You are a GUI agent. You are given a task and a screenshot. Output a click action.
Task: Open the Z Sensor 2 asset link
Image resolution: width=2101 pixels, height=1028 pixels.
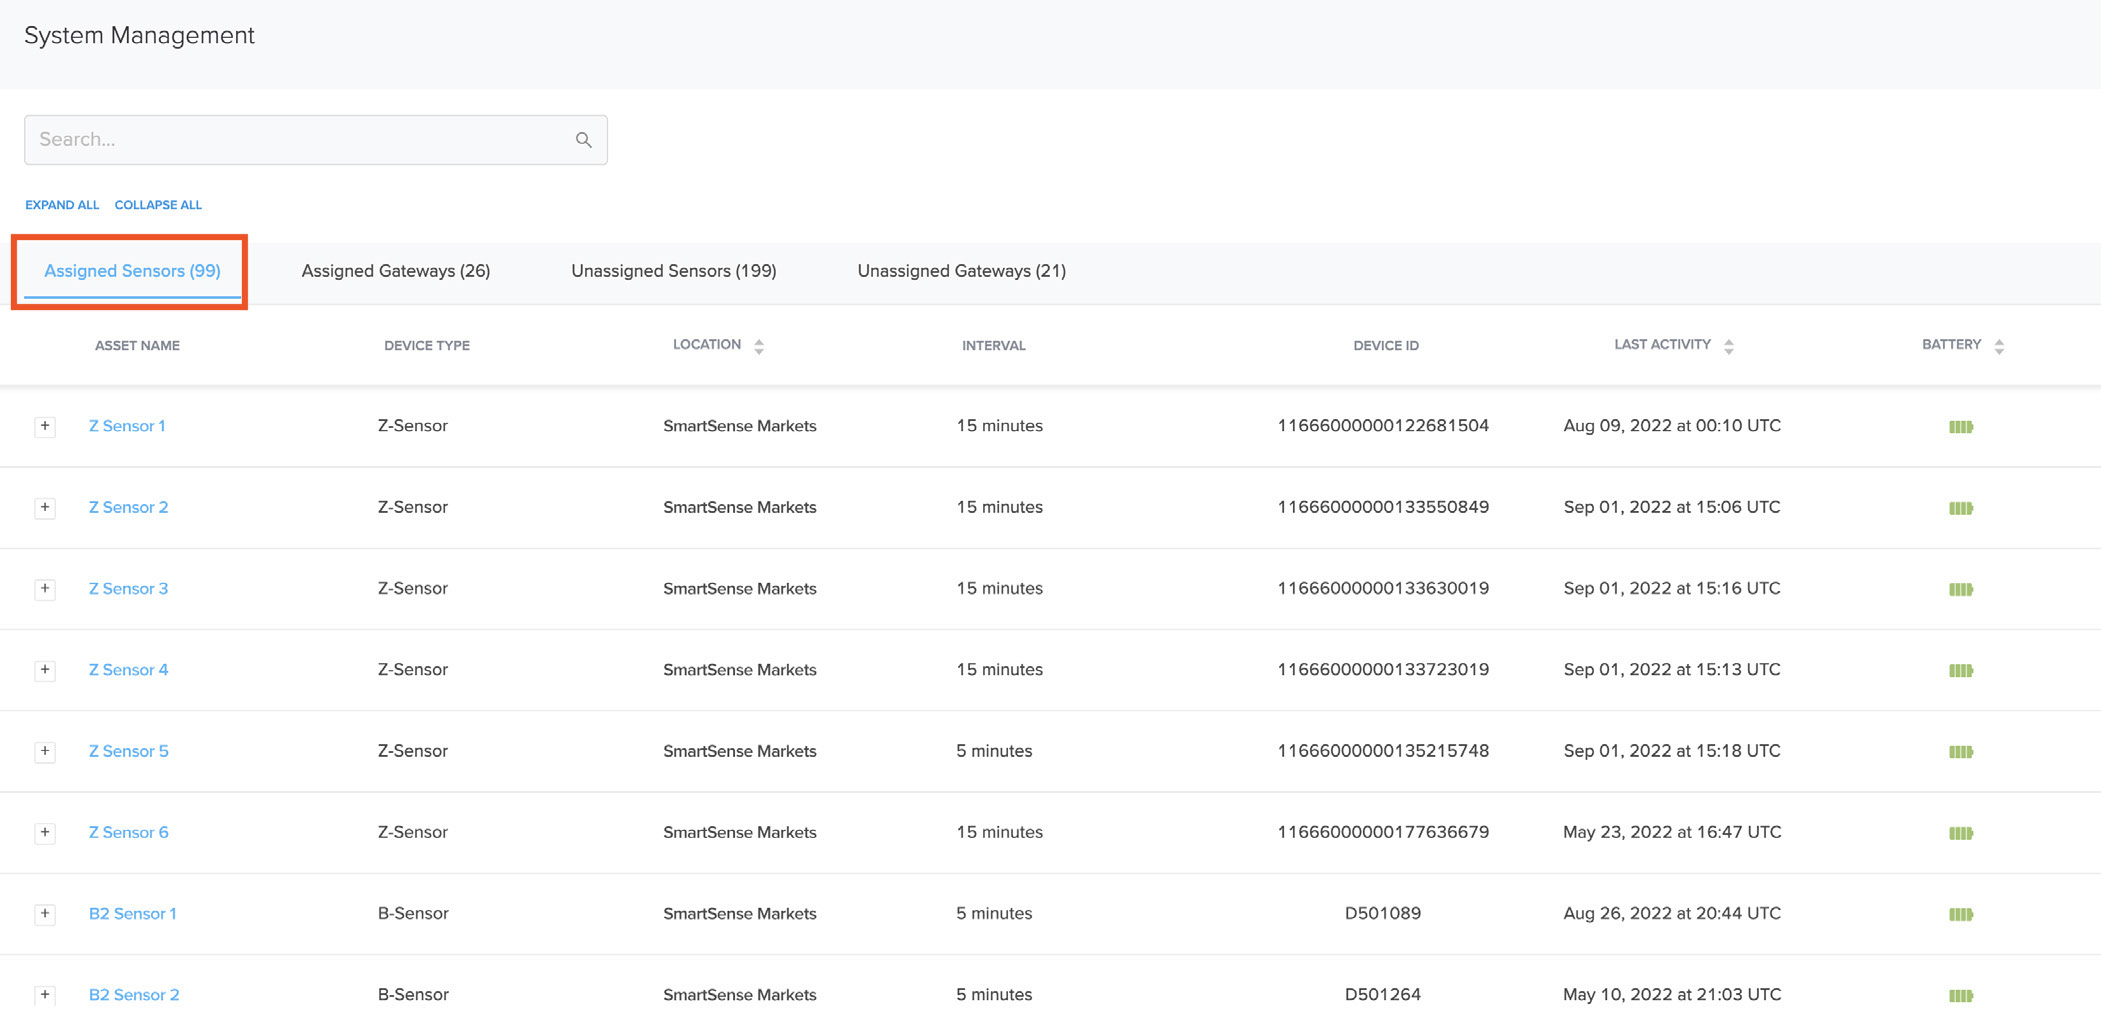click(x=129, y=507)
